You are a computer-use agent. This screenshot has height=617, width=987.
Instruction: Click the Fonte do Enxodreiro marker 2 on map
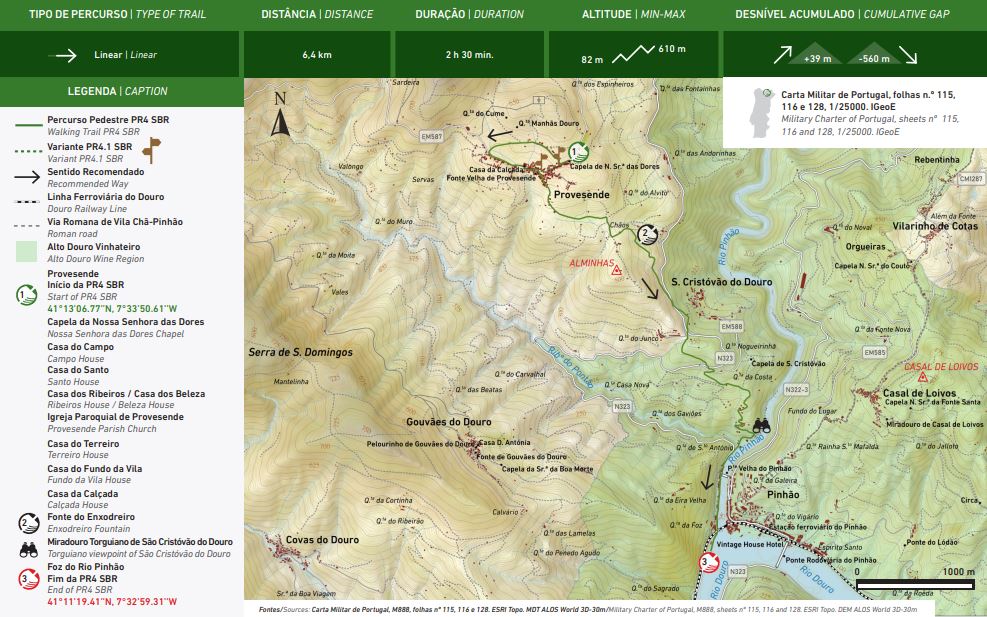647,235
